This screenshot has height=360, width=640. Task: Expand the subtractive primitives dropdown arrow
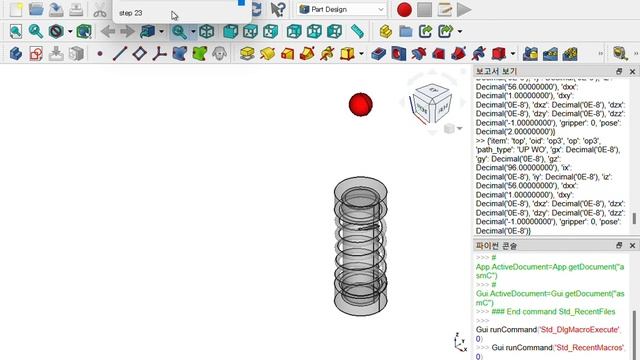click(513, 53)
